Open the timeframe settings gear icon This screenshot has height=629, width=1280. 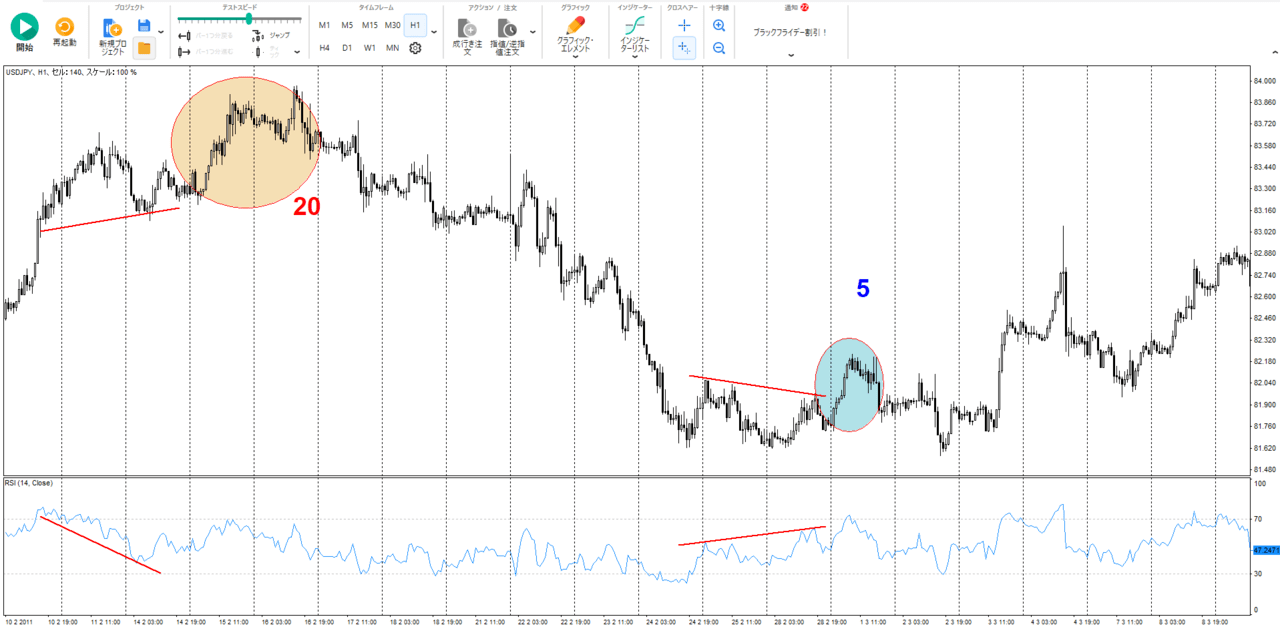pyautogui.click(x=415, y=47)
